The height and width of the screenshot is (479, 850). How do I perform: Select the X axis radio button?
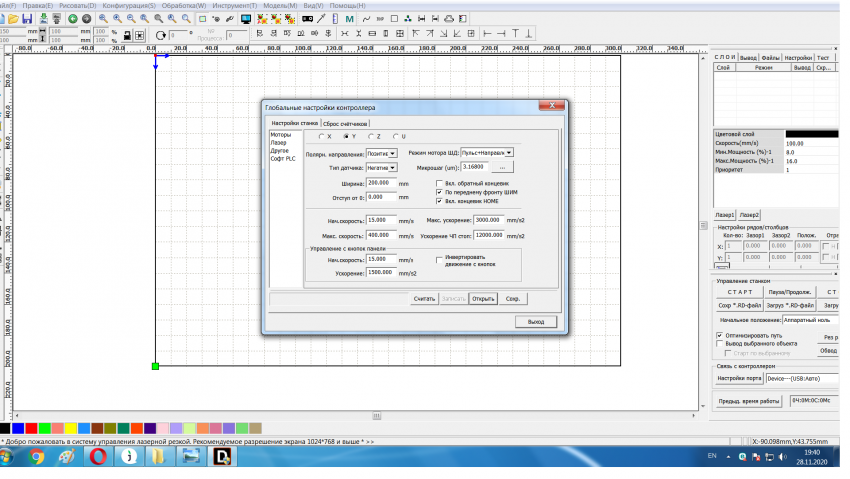point(321,136)
